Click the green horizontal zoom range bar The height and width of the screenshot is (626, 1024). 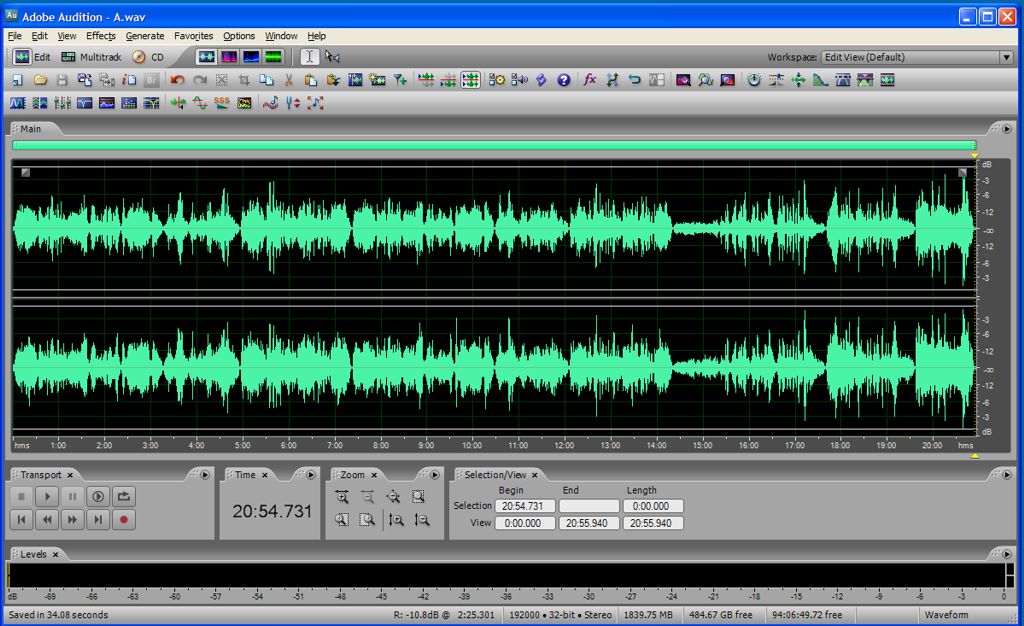(494, 146)
